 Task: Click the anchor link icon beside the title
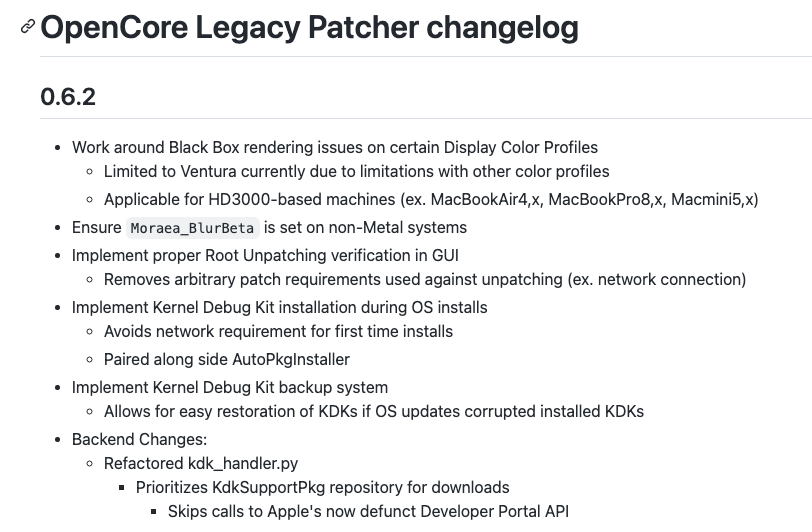[x=27, y=26]
